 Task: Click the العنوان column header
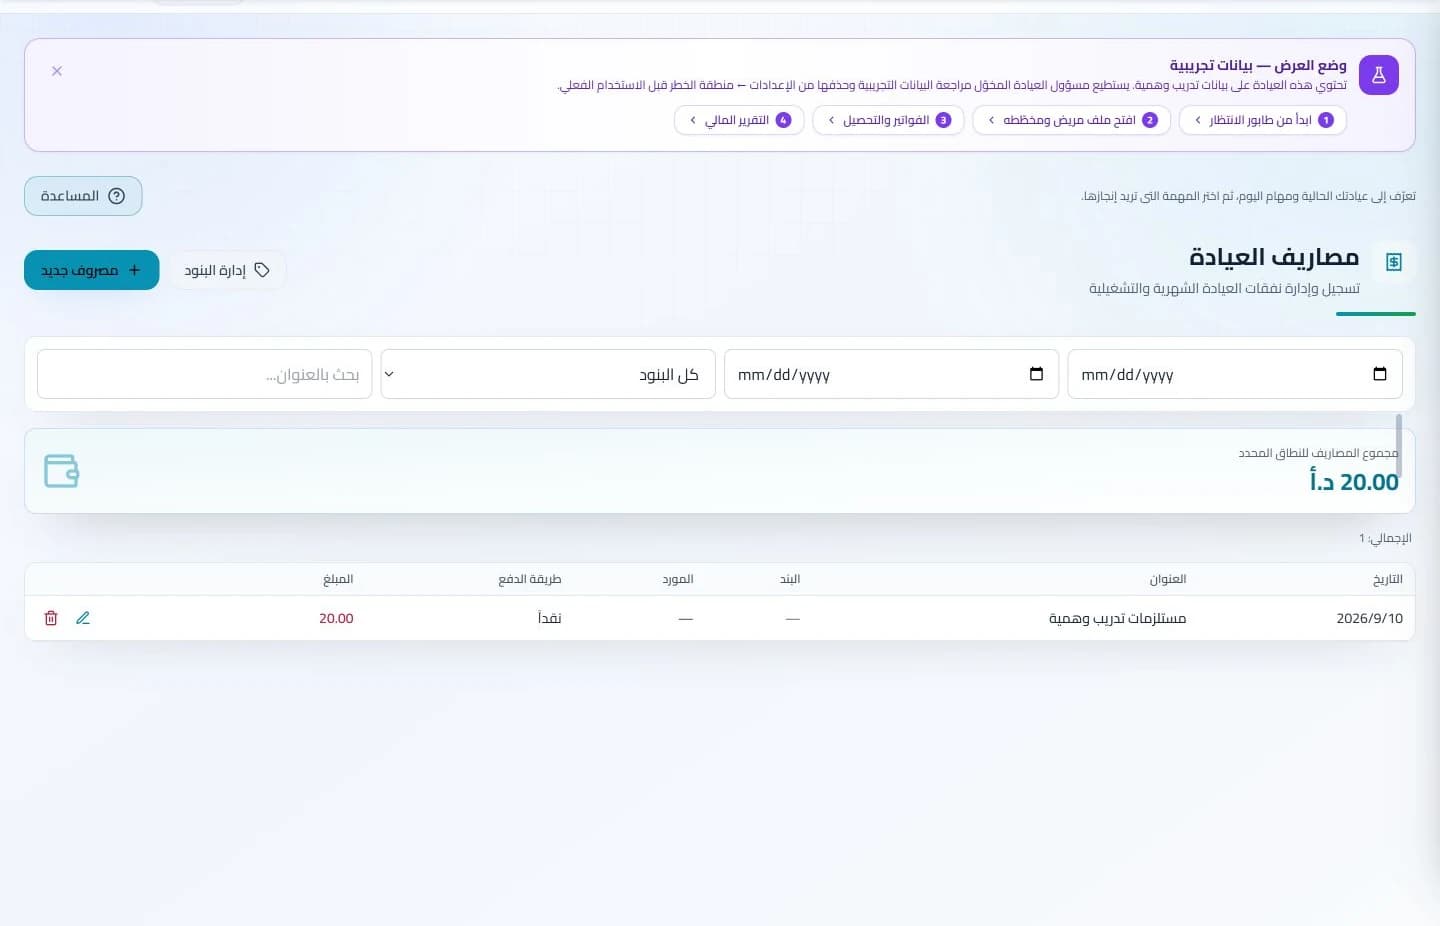click(x=1168, y=579)
